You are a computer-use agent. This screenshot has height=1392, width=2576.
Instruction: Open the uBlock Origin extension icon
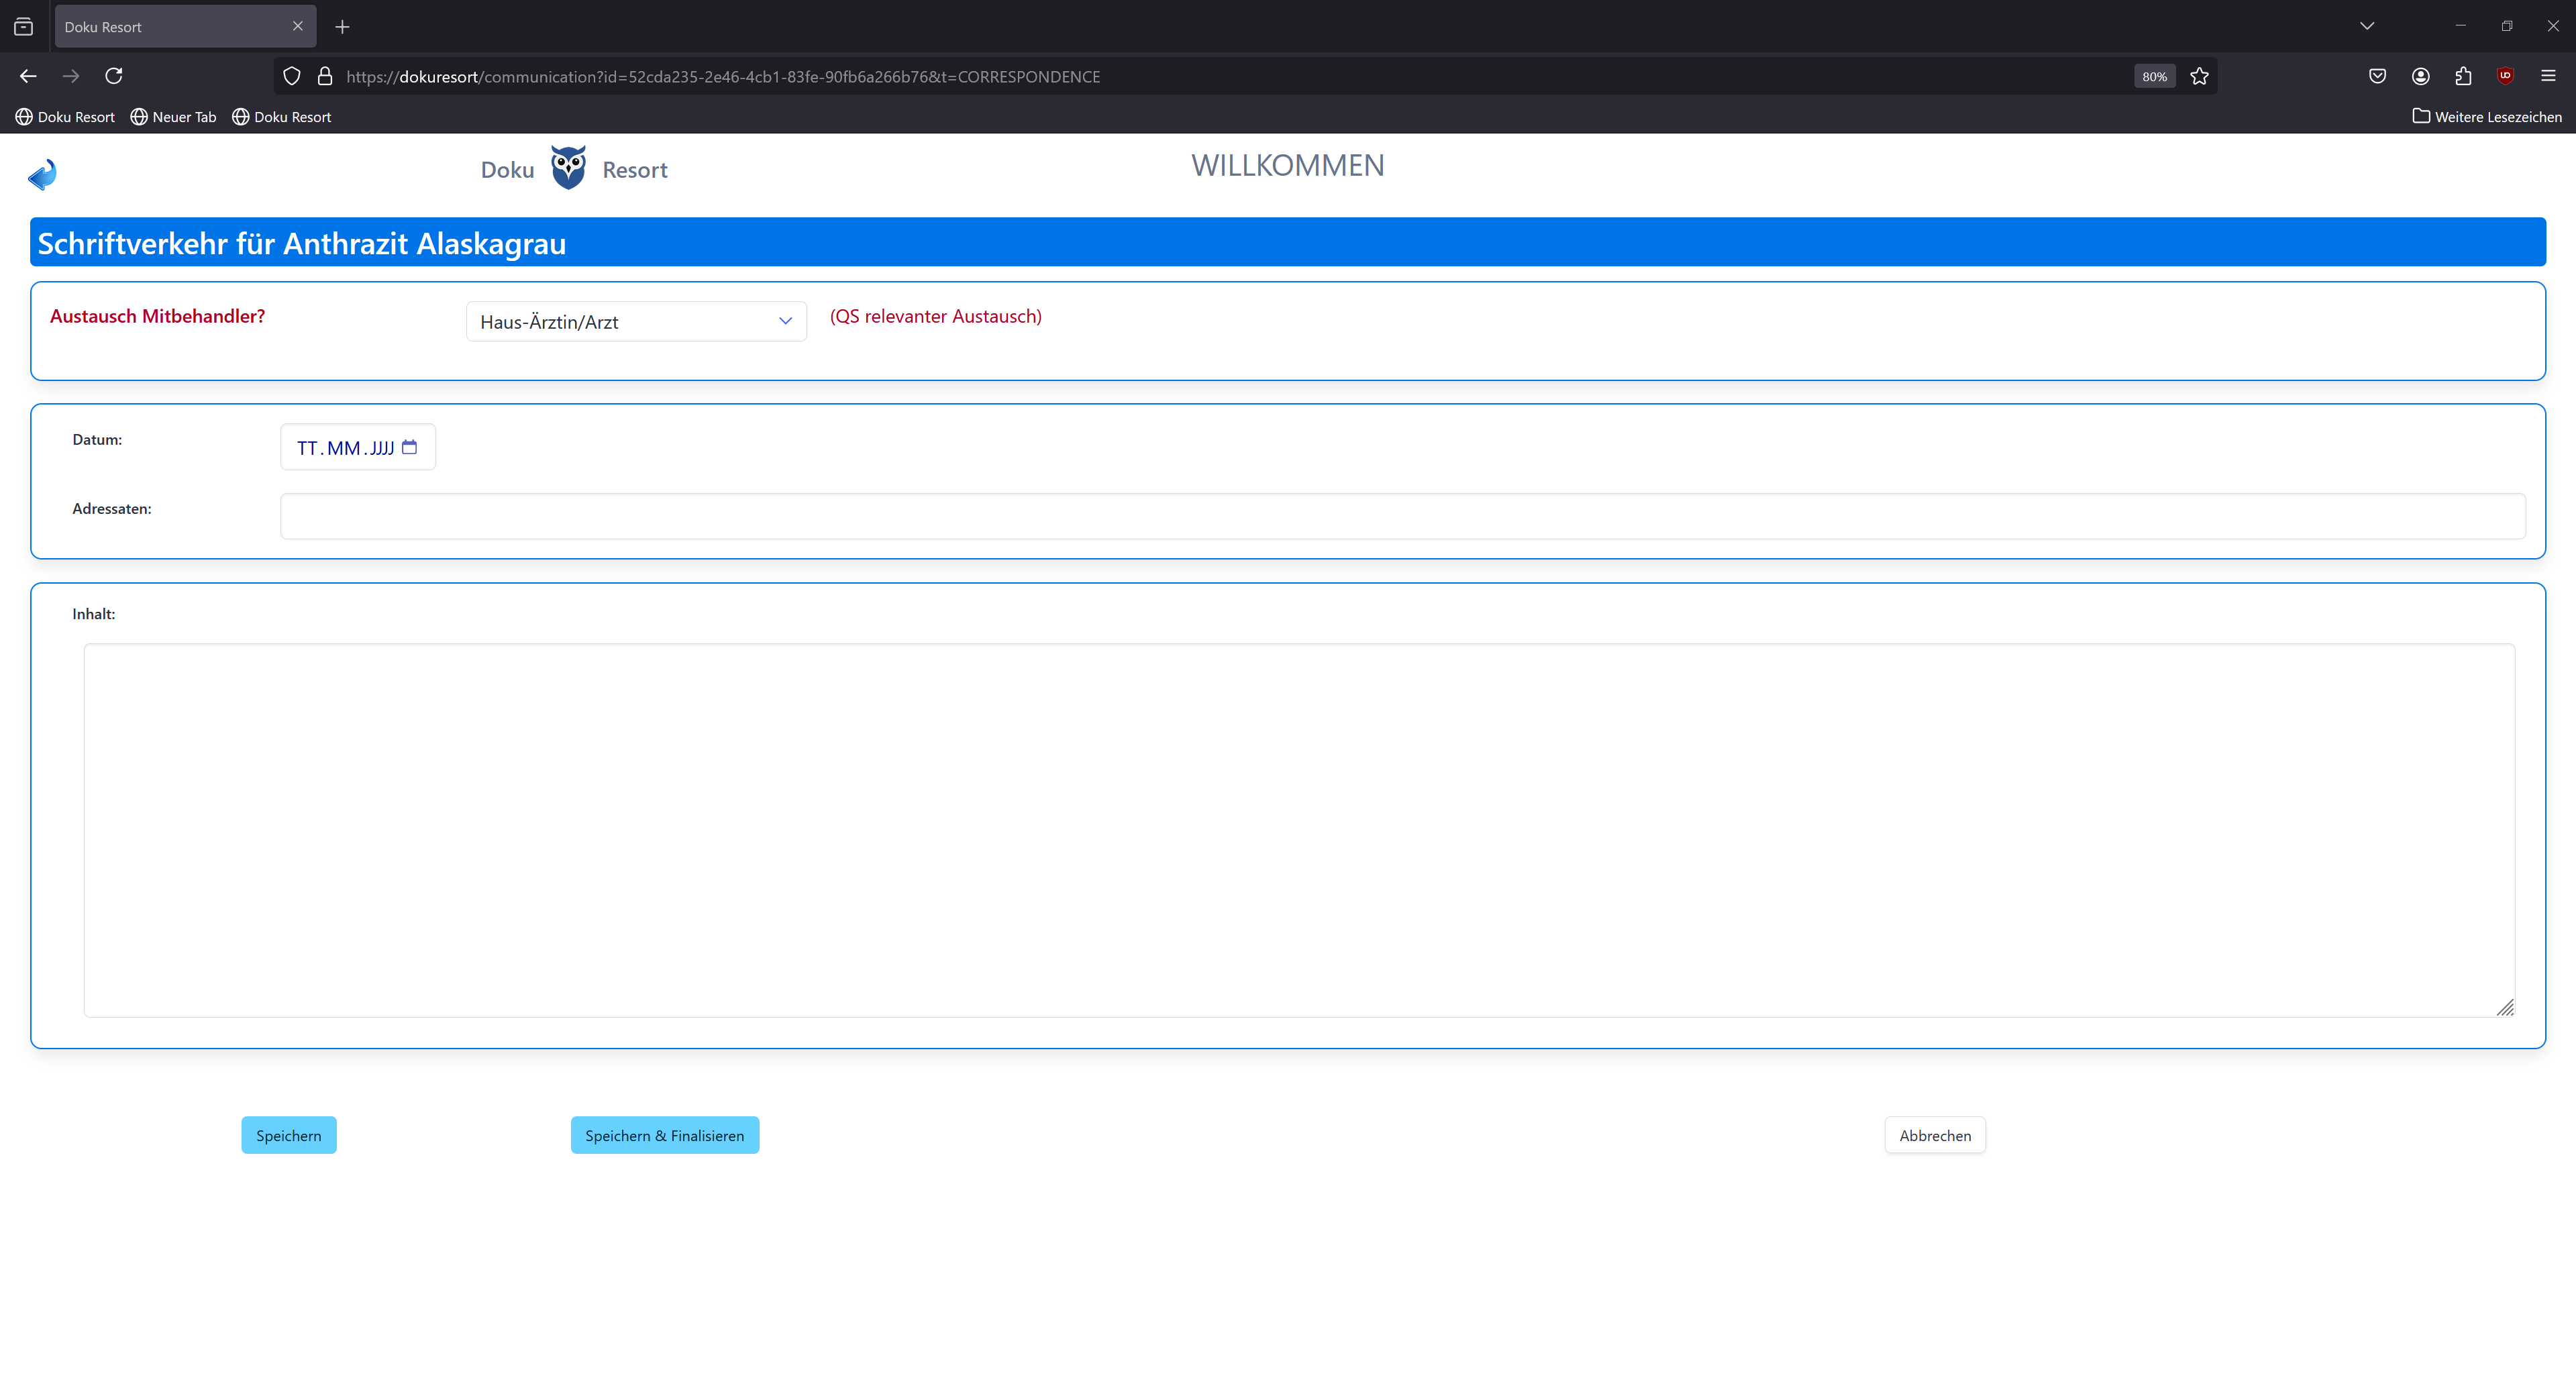[x=2505, y=76]
